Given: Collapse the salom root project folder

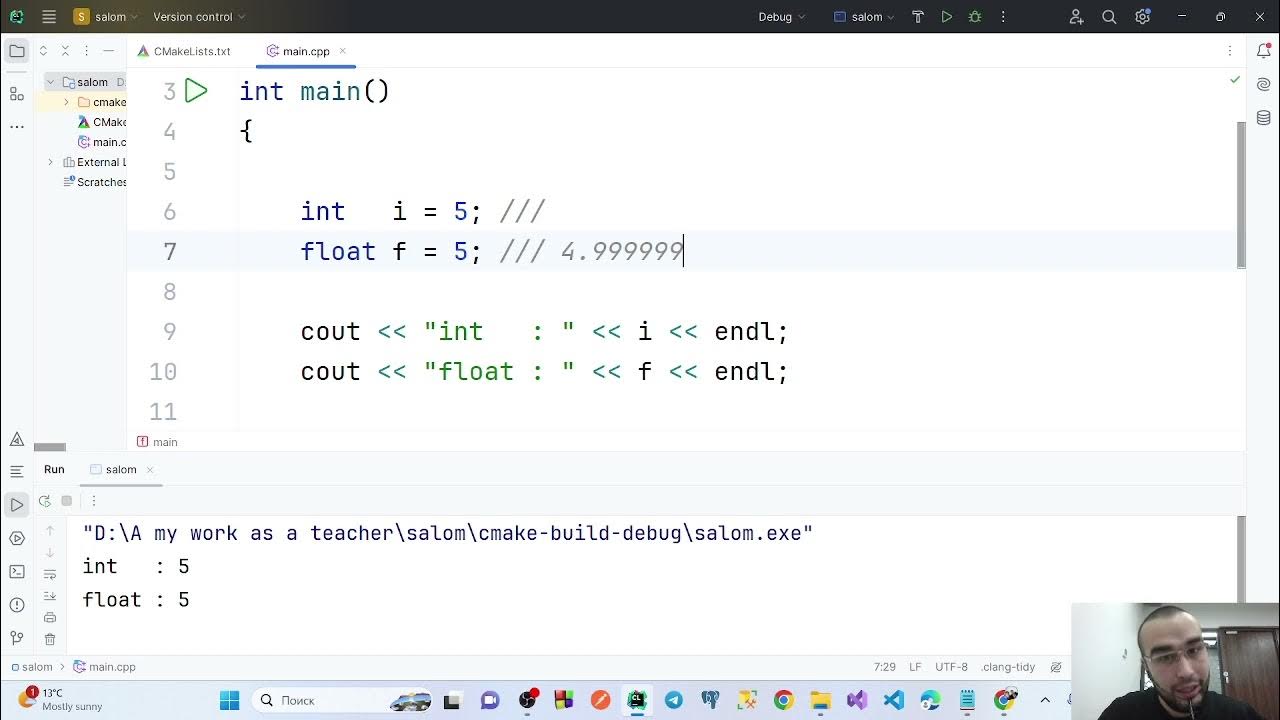Looking at the screenshot, I should pos(50,82).
